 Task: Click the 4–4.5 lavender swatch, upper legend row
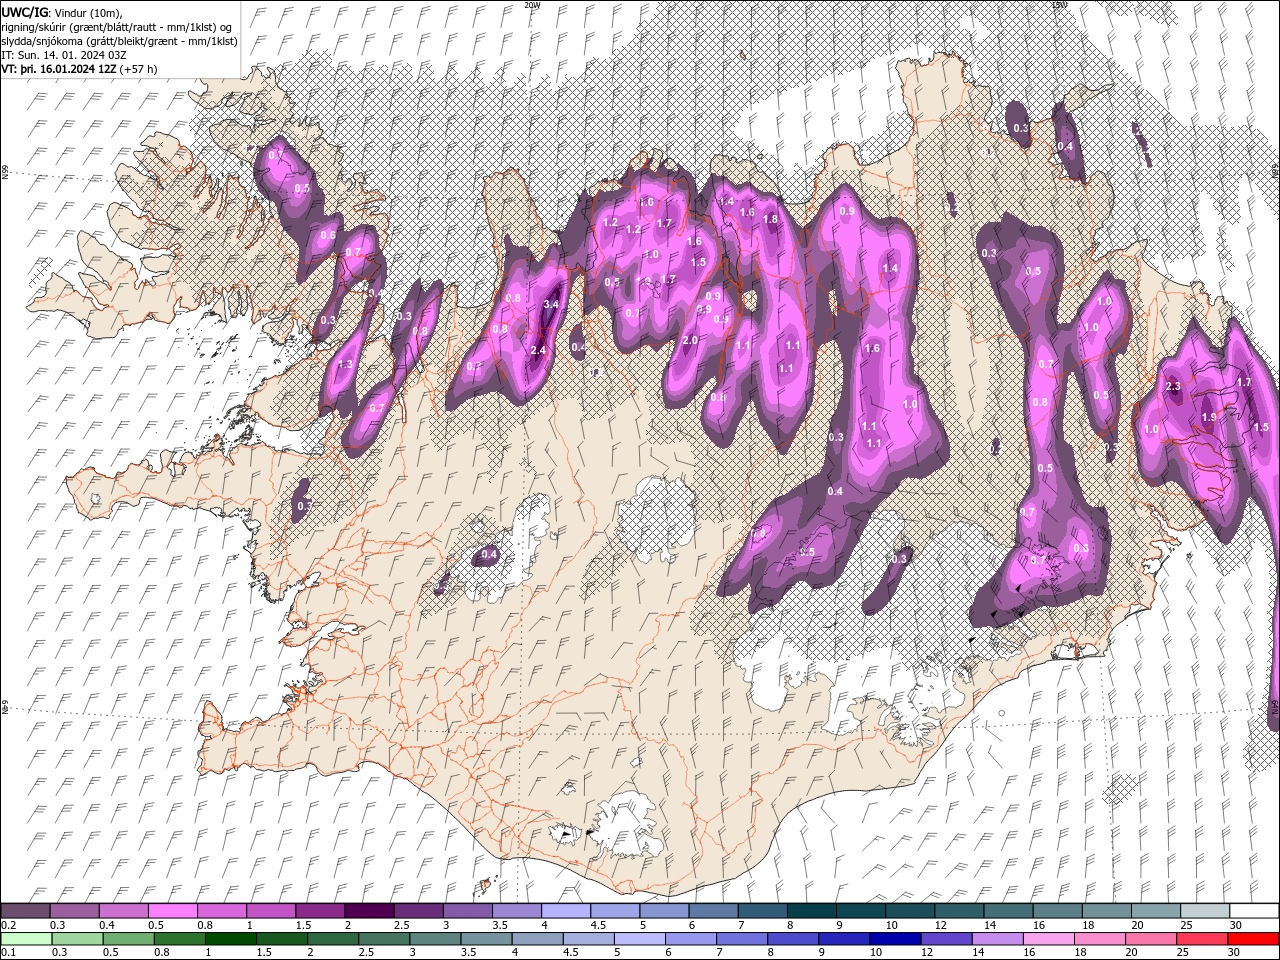tap(566, 911)
